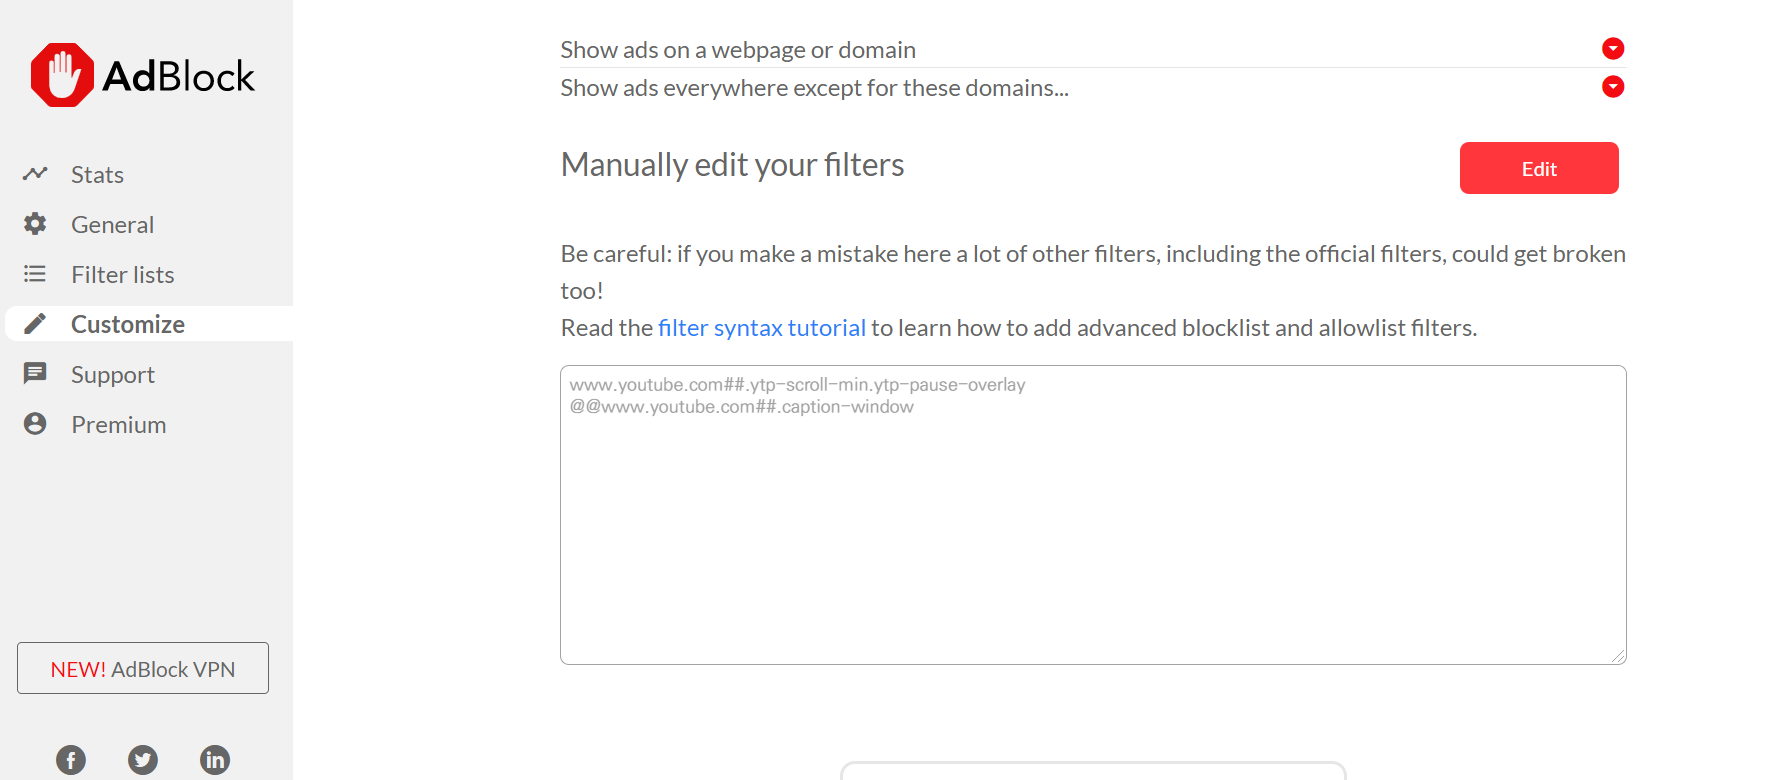1783x780 pixels.
Task: Click the 'Be careful' warning text
Action: pos(1093,272)
